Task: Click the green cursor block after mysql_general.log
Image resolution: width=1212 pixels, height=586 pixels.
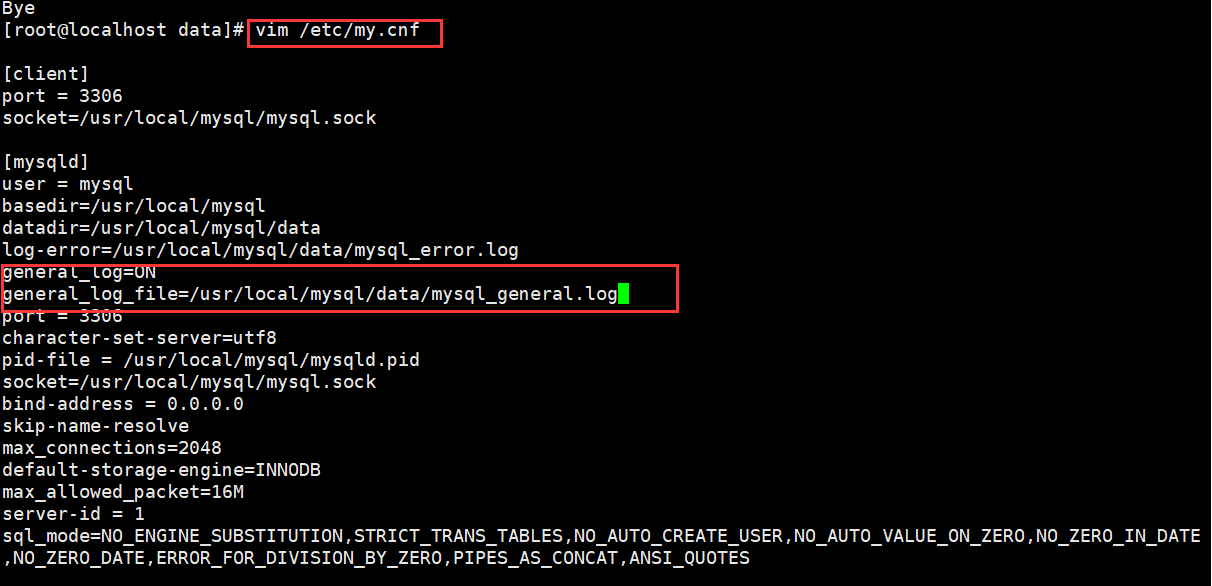Action: [623, 294]
